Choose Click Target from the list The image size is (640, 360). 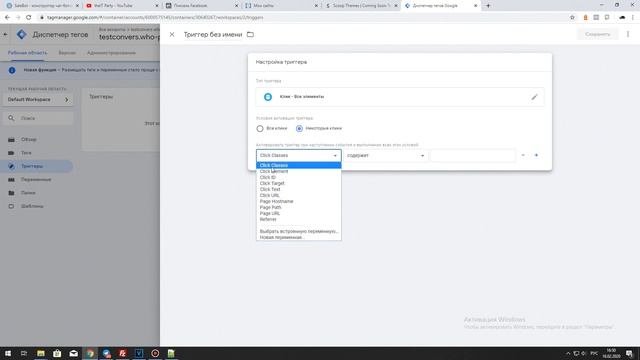[298, 183]
